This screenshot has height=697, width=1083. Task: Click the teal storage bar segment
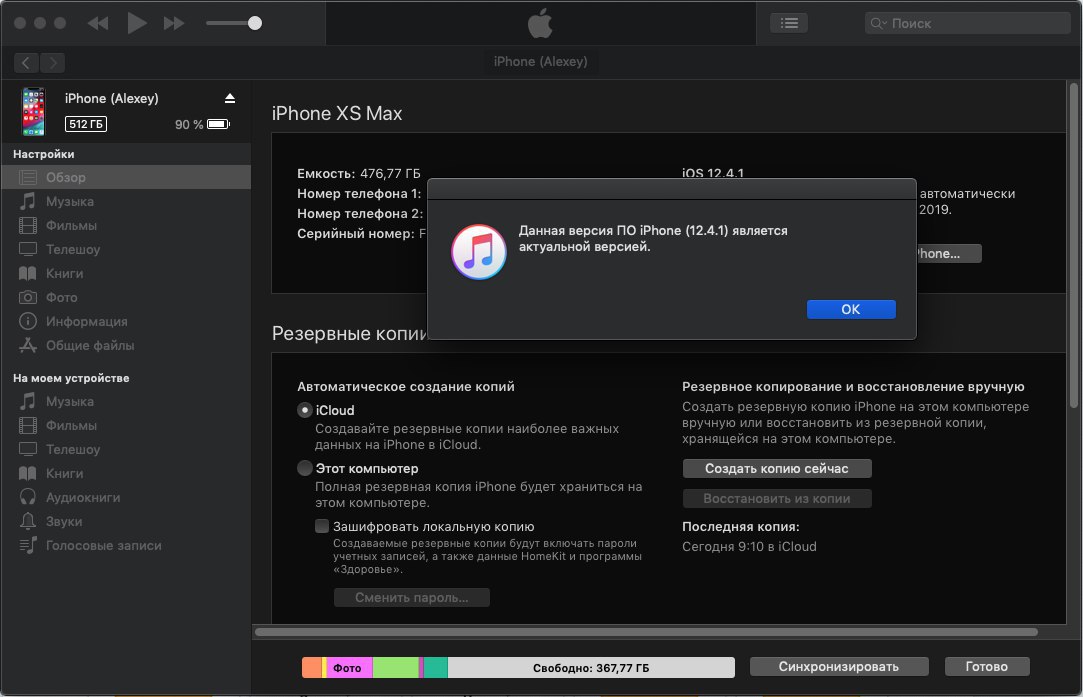pos(435,667)
